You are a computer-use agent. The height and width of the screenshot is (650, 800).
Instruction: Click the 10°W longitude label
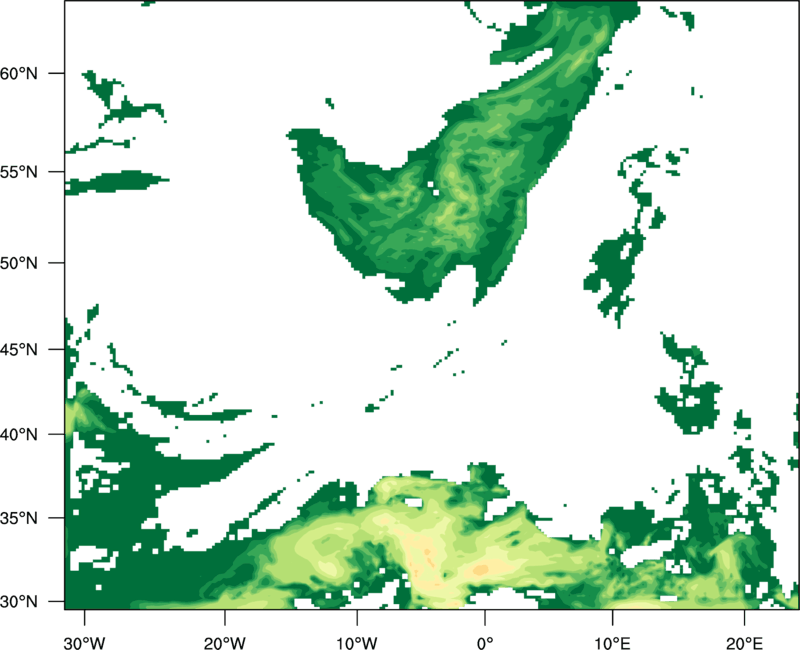click(x=357, y=643)
